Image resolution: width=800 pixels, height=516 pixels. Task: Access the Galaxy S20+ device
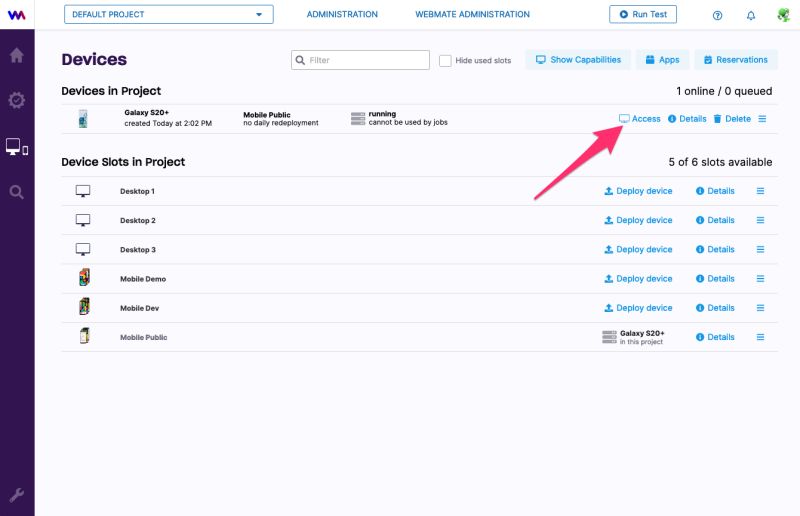pyautogui.click(x=640, y=119)
